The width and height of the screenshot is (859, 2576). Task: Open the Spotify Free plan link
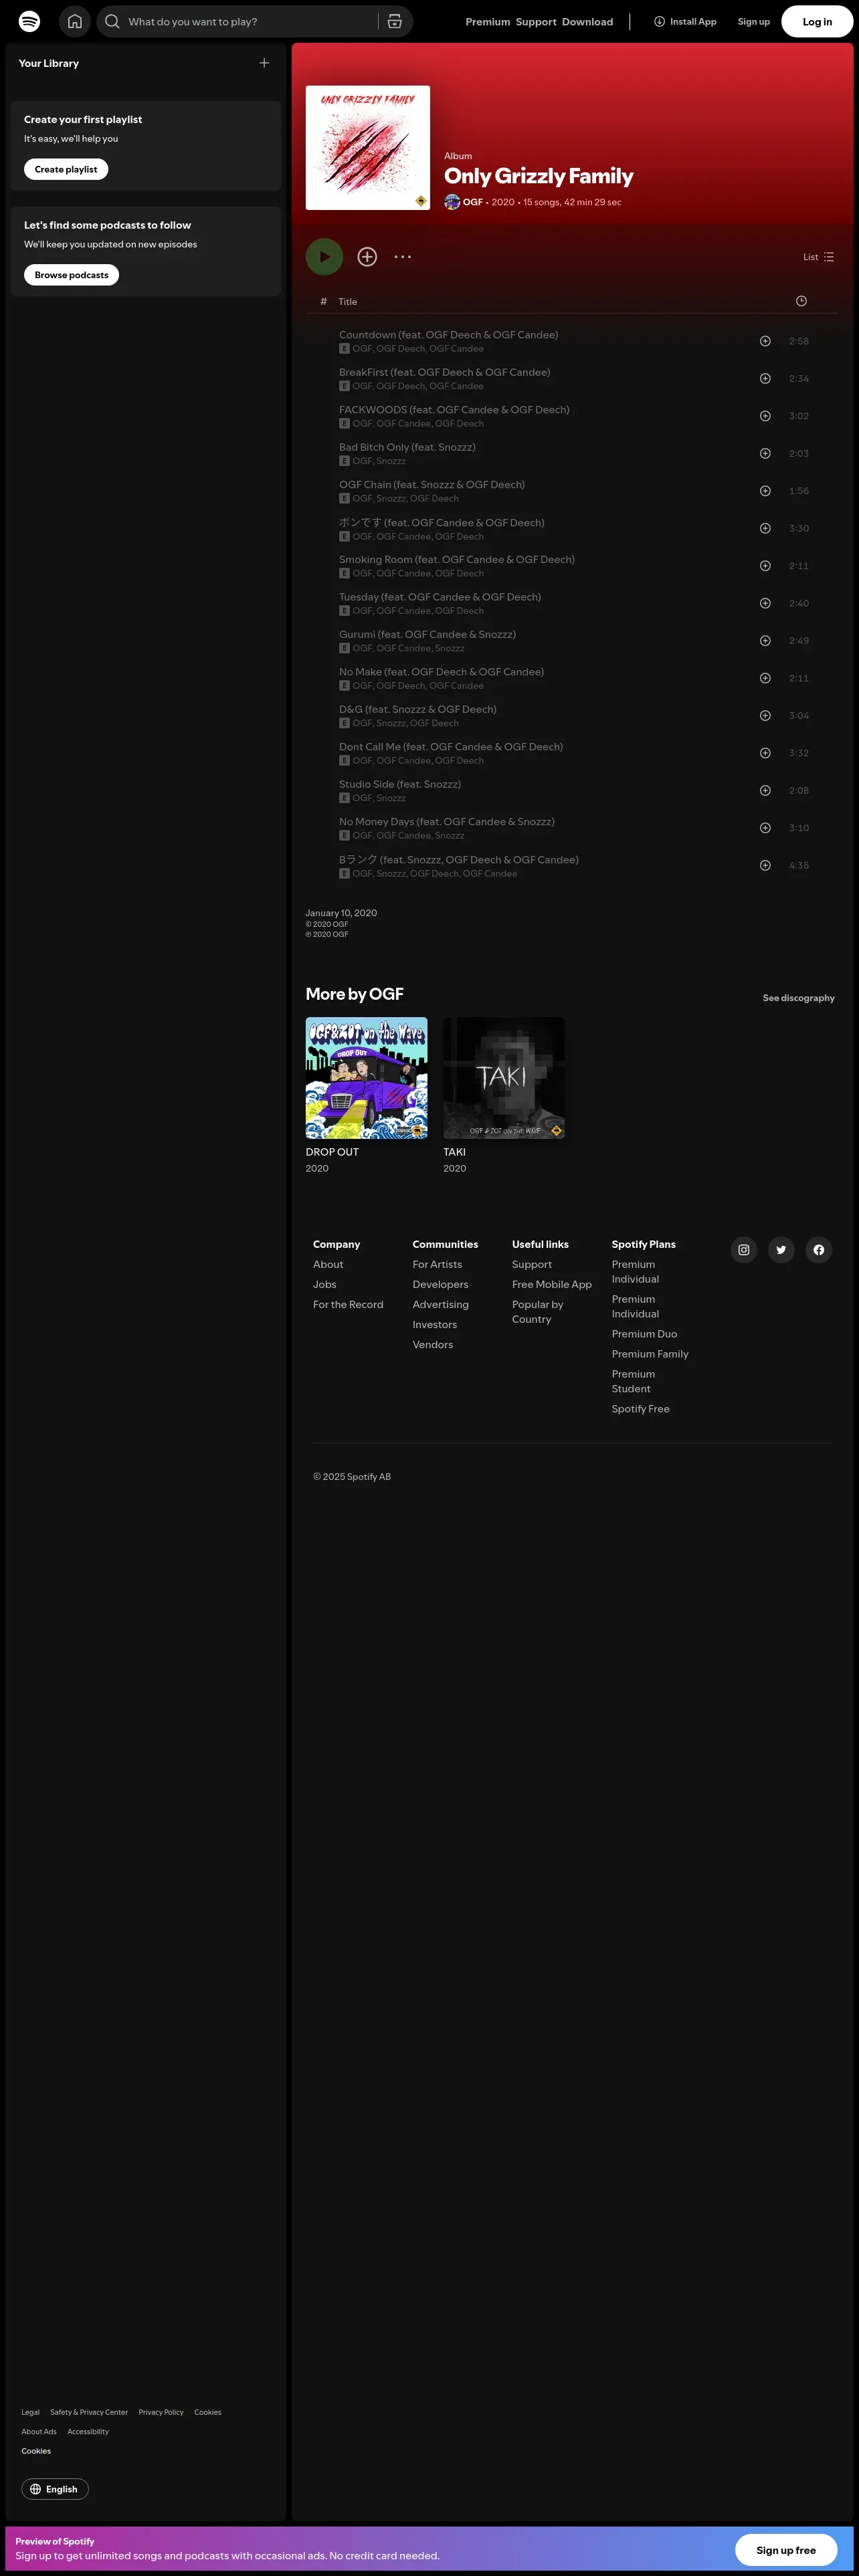(x=641, y=1409)
